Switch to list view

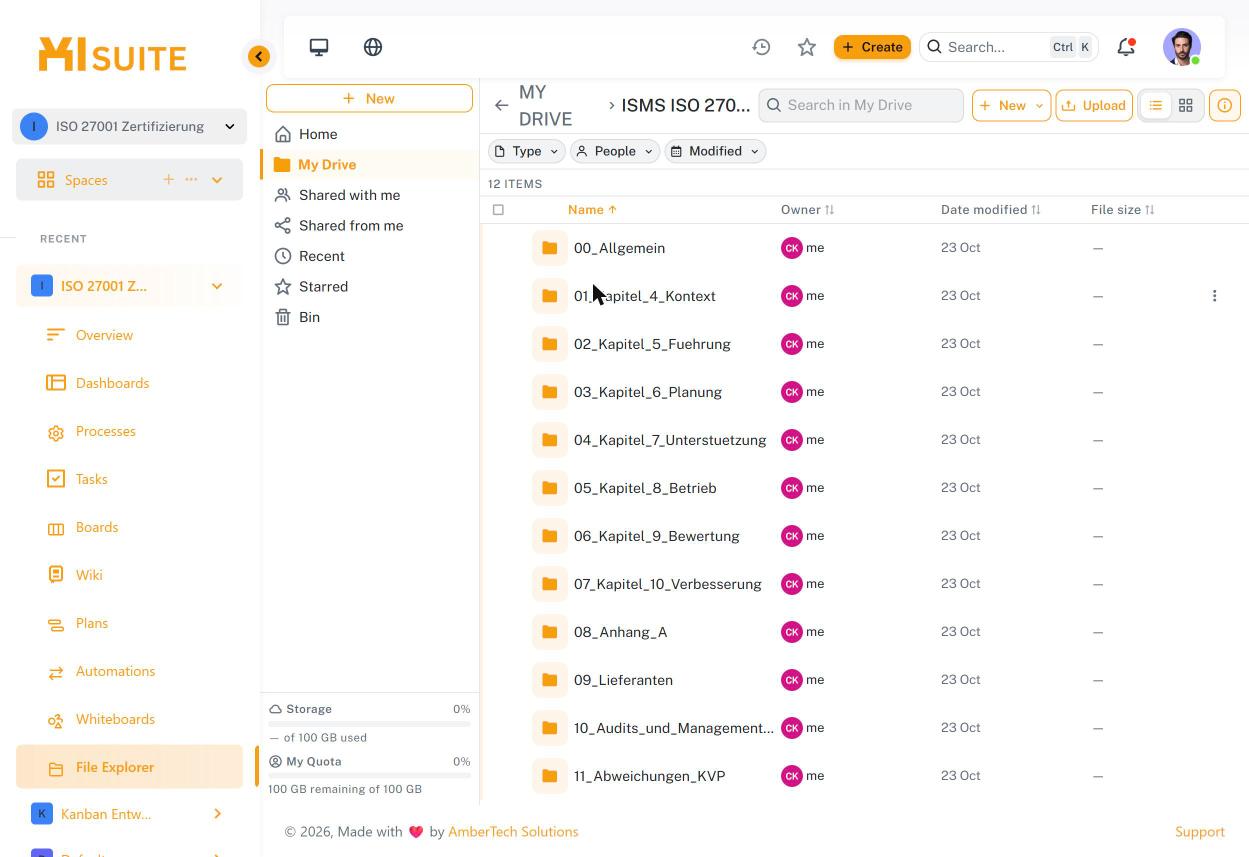(1156, 105)
